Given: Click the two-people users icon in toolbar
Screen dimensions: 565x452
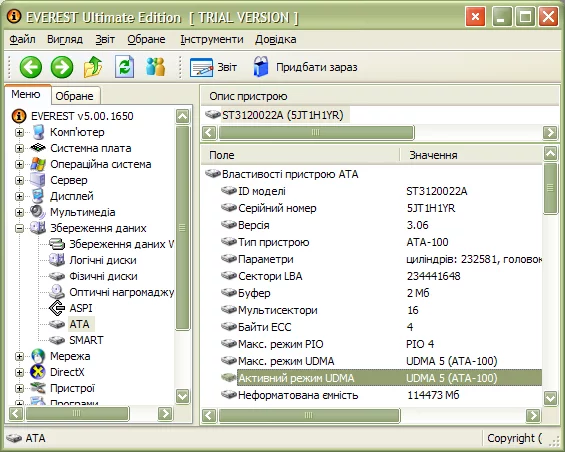Looking at the screenshot, I should click(156, 67).
